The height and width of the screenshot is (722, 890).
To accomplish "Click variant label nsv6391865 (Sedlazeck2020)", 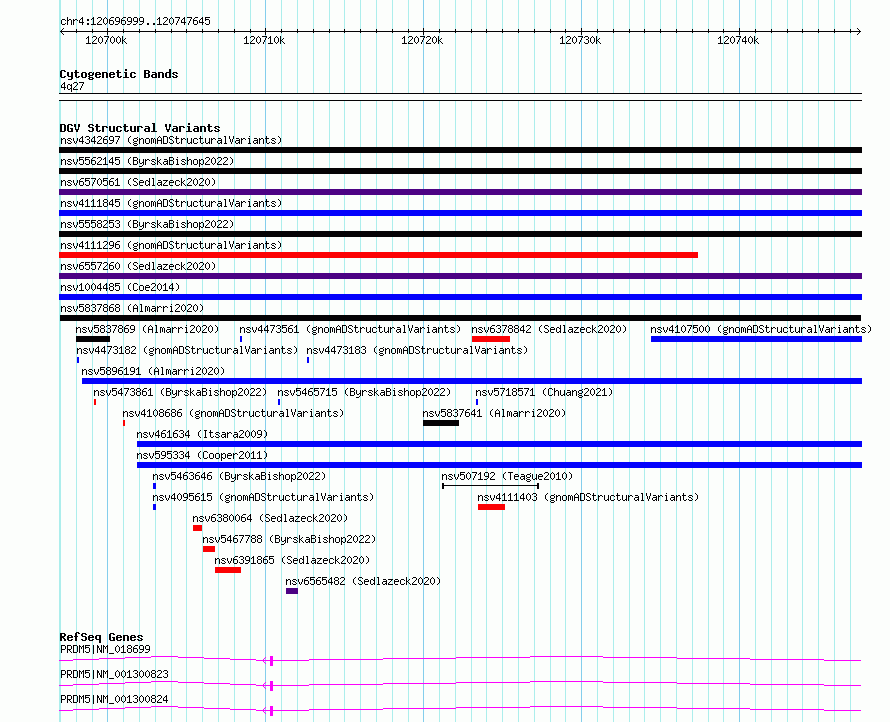I will pyautogui.click(x=292, y=560).
